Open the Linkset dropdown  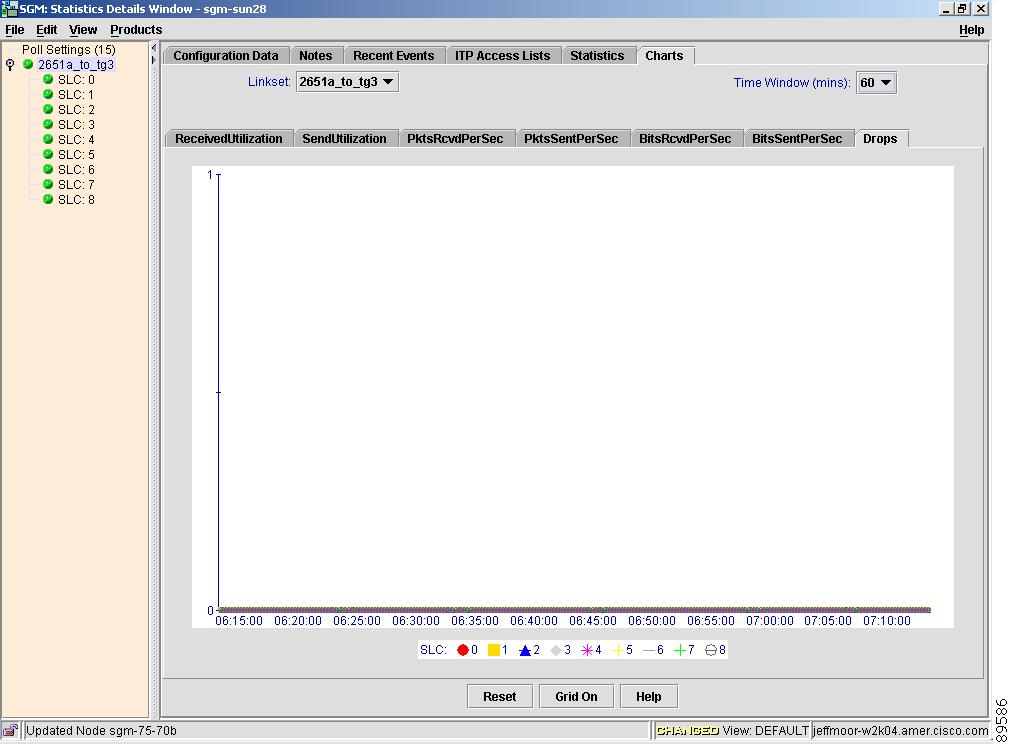[x=347, y=82]
